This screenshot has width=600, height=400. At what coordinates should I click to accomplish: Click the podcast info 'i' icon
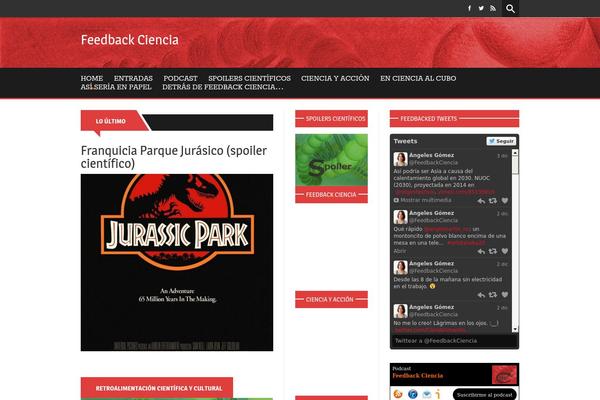point(438,394)
